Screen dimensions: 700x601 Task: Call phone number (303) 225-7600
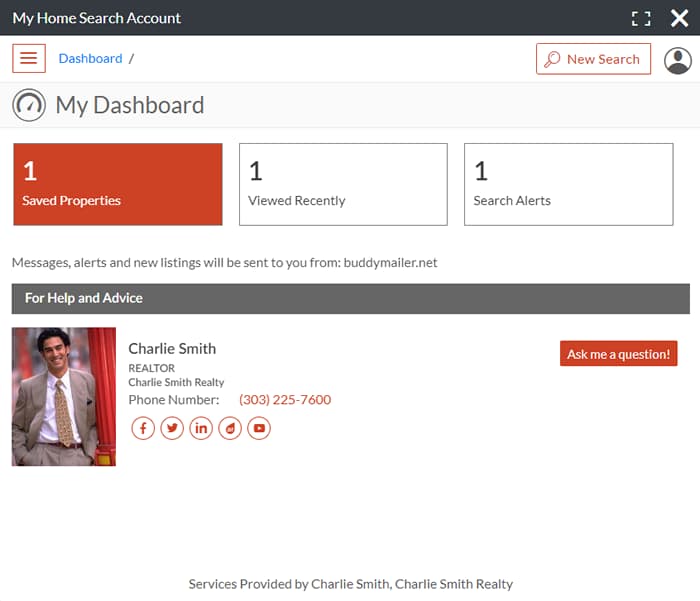tap(285, 400)
